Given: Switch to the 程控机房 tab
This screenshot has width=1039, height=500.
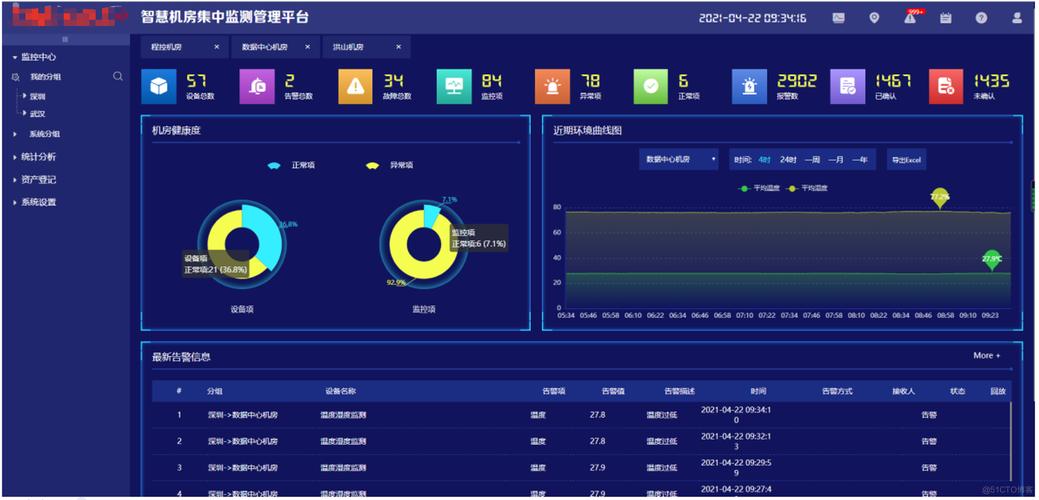Looking at the screenshot, I should click(167, 47).
